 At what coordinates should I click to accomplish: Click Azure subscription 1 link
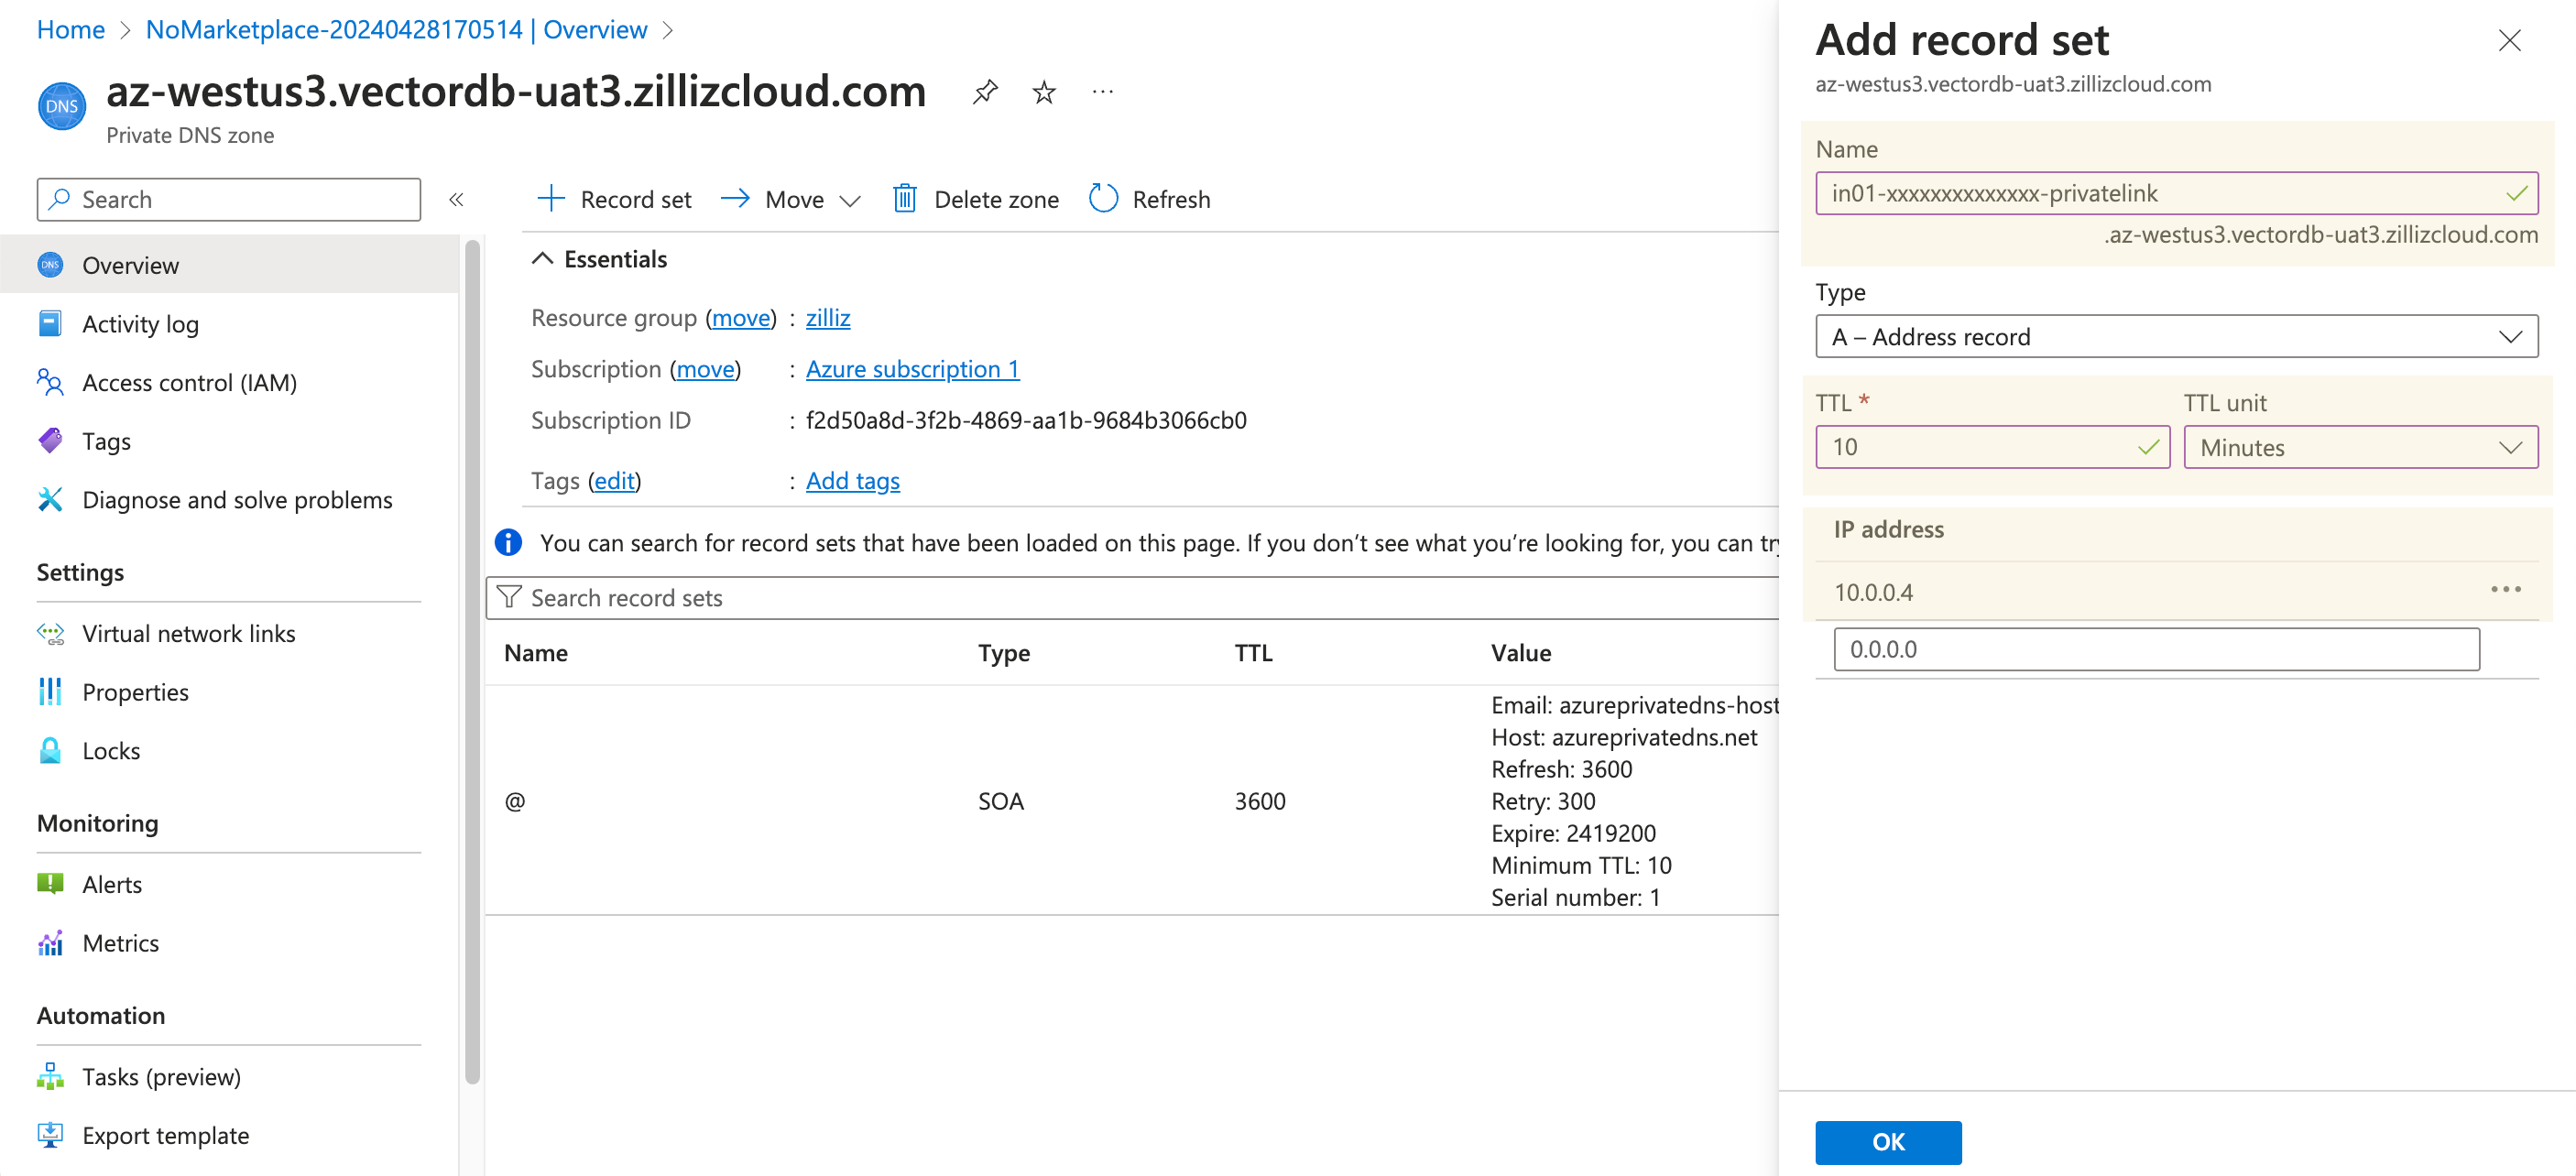[911, 368]
